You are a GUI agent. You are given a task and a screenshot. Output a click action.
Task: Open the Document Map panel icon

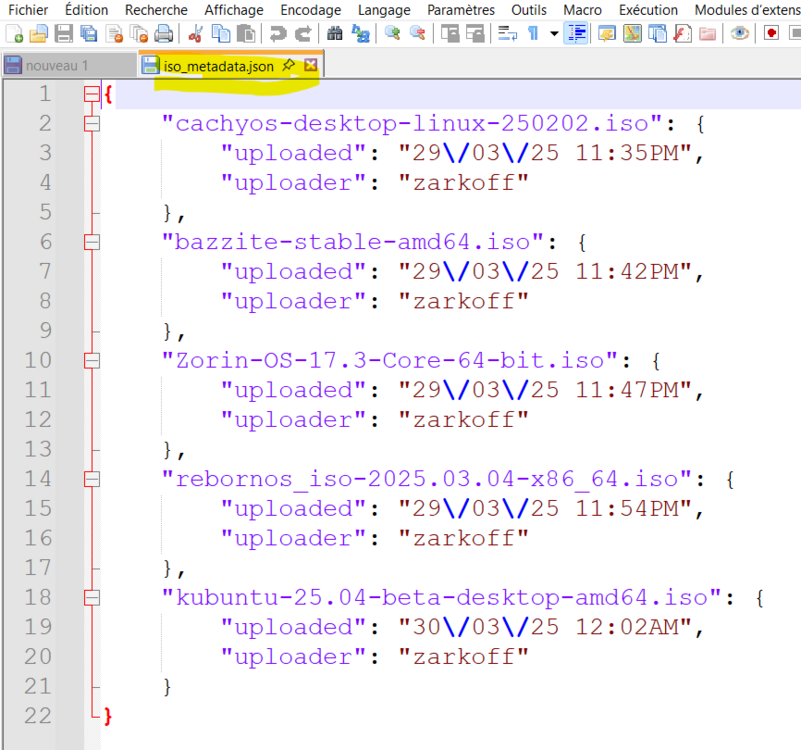click(x=632, y=34)
